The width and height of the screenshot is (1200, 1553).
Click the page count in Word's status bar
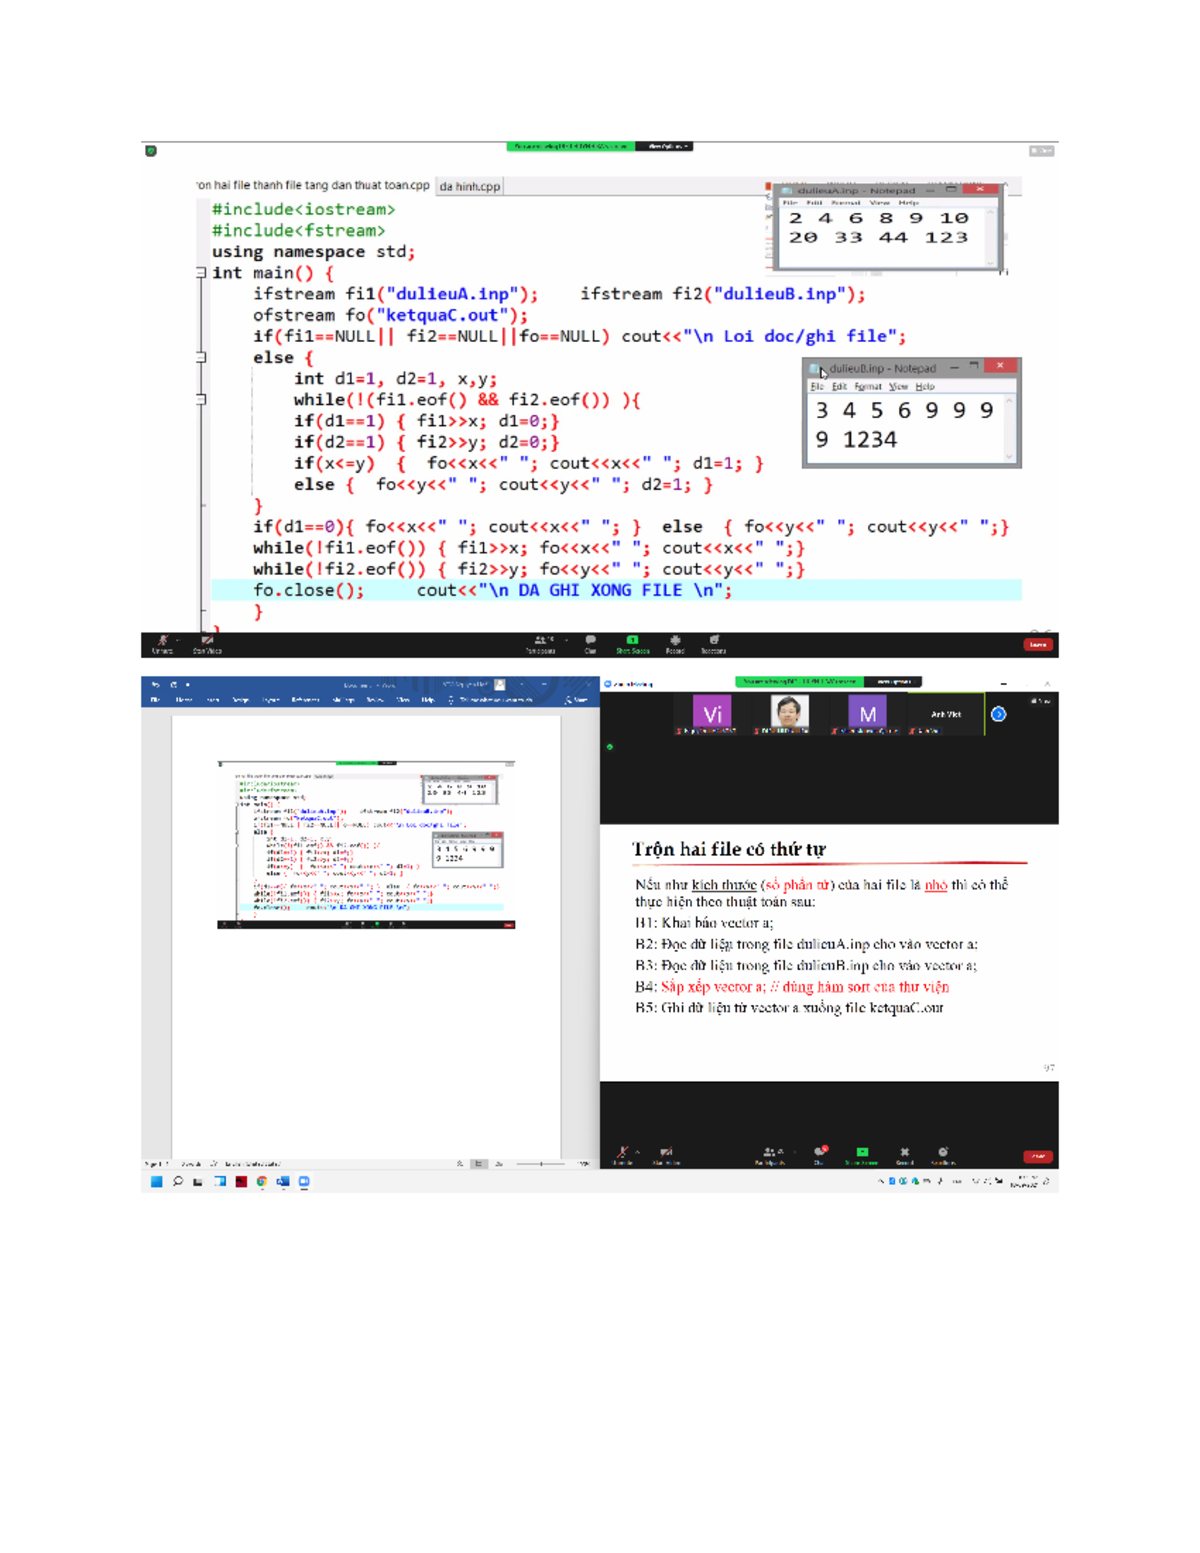155,1163
